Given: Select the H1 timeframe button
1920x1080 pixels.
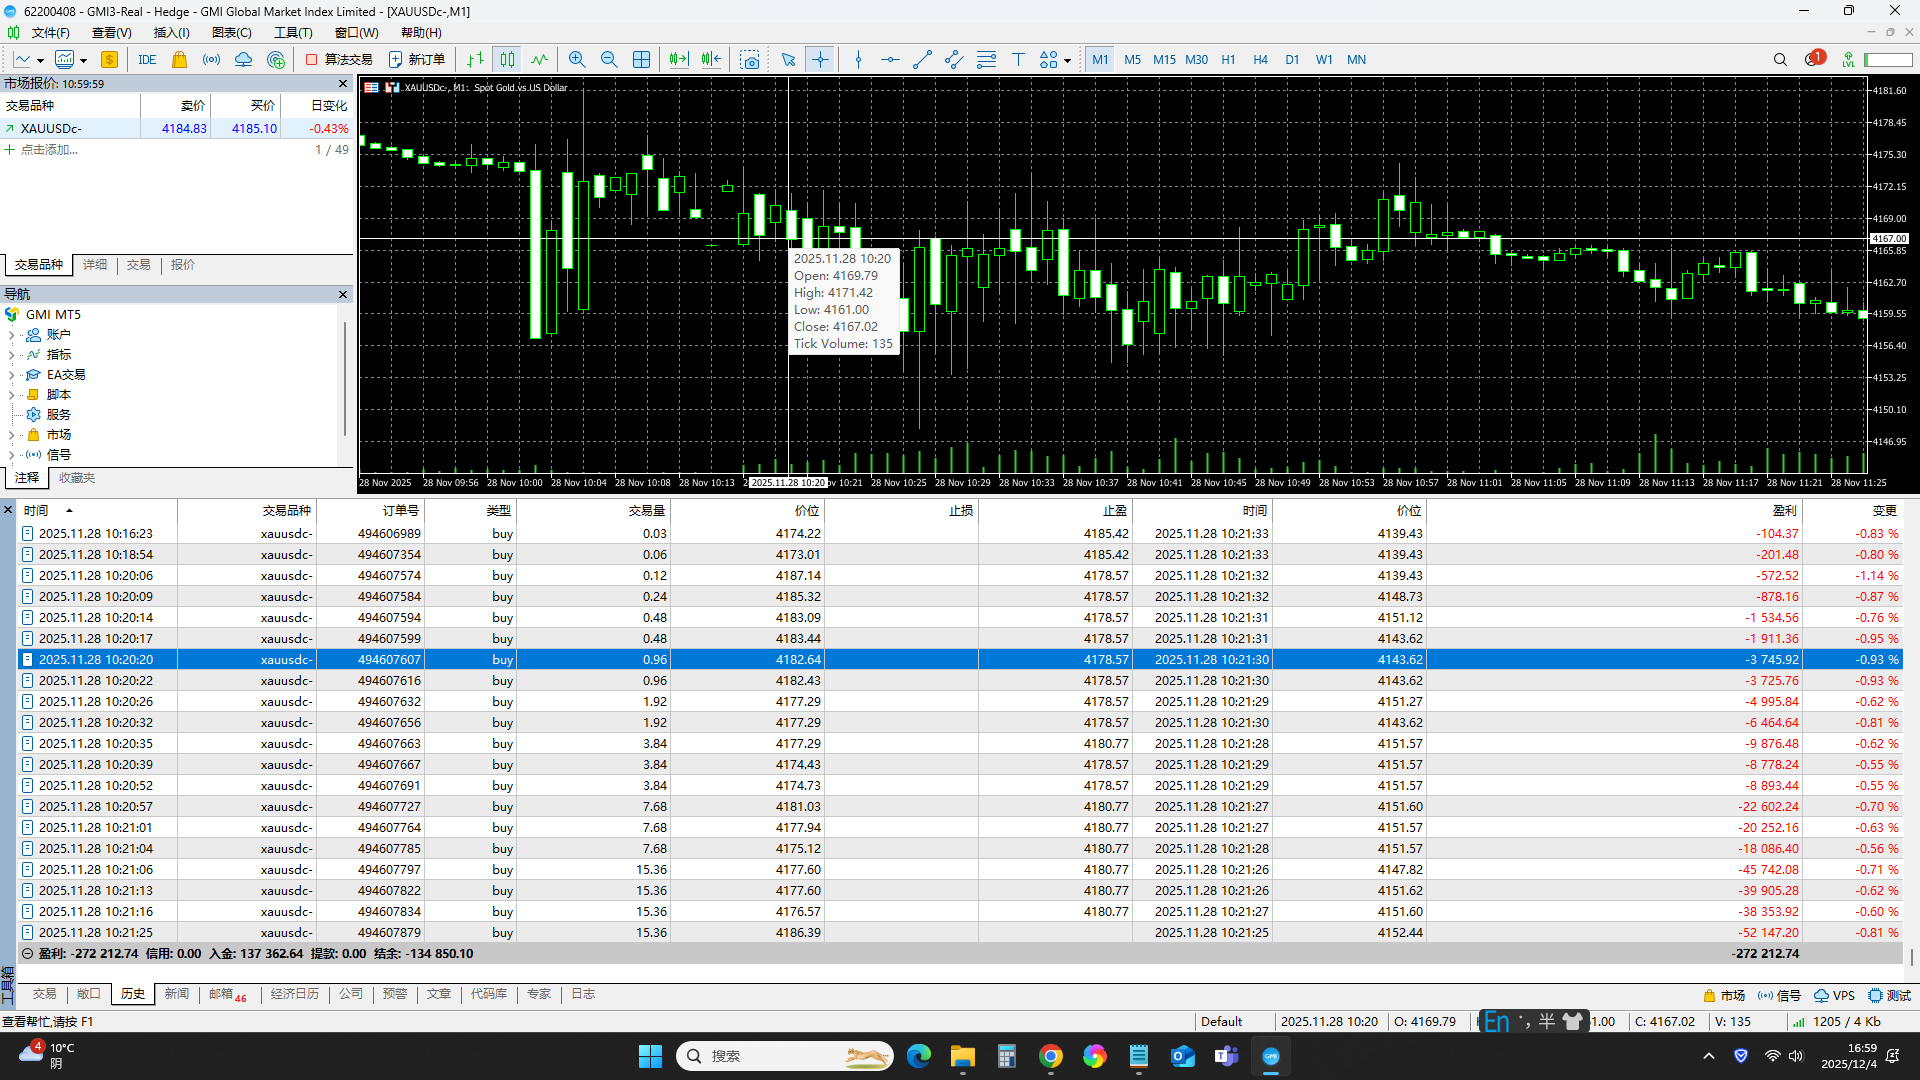Looking at the screenshot, I should pos(1228,60).
